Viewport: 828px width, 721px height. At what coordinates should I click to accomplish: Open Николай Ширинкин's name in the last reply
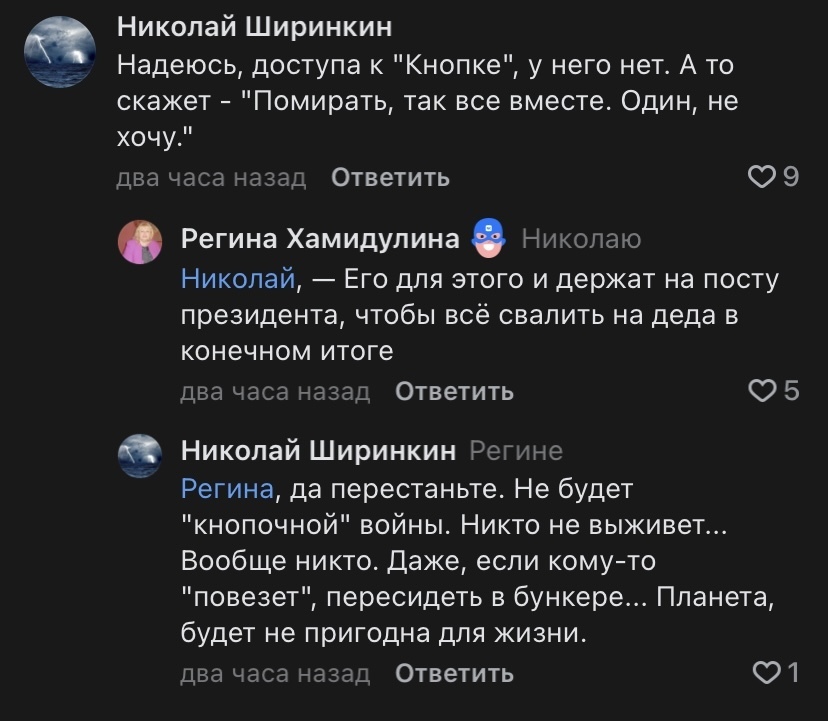coord(318,451)
